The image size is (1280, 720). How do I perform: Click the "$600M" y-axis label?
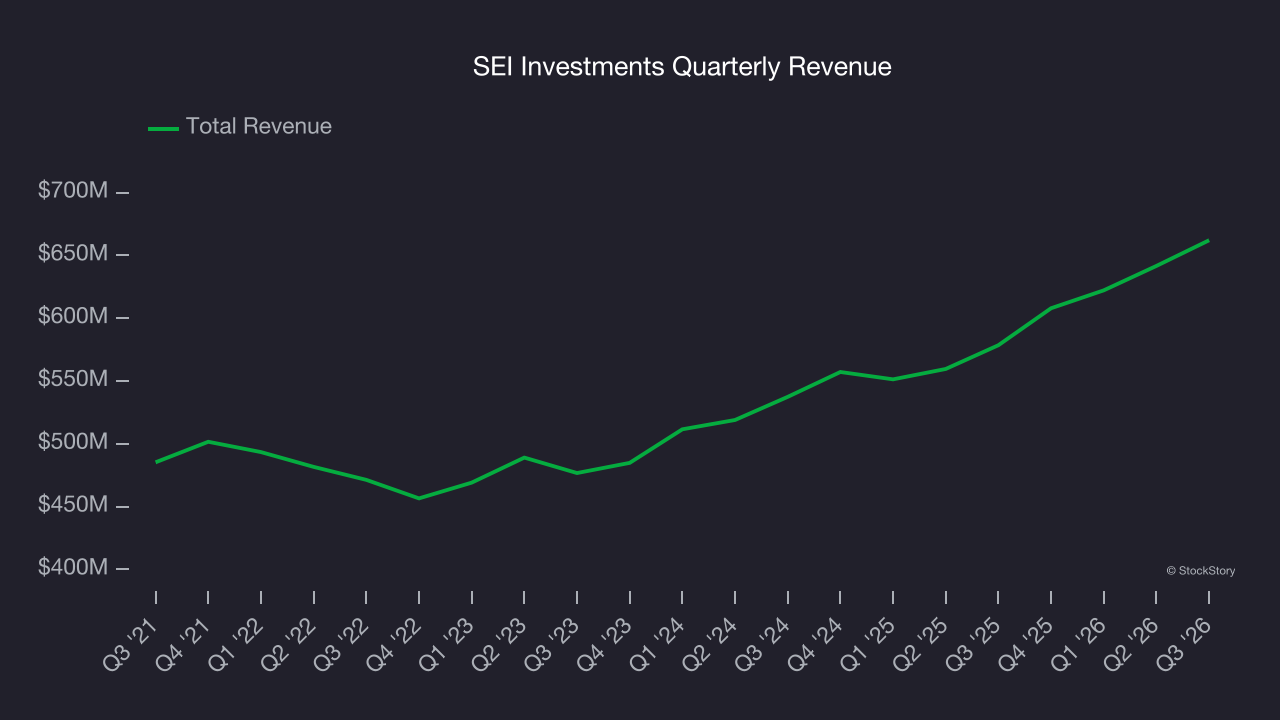pyautogui.click(x=73, y=317)
